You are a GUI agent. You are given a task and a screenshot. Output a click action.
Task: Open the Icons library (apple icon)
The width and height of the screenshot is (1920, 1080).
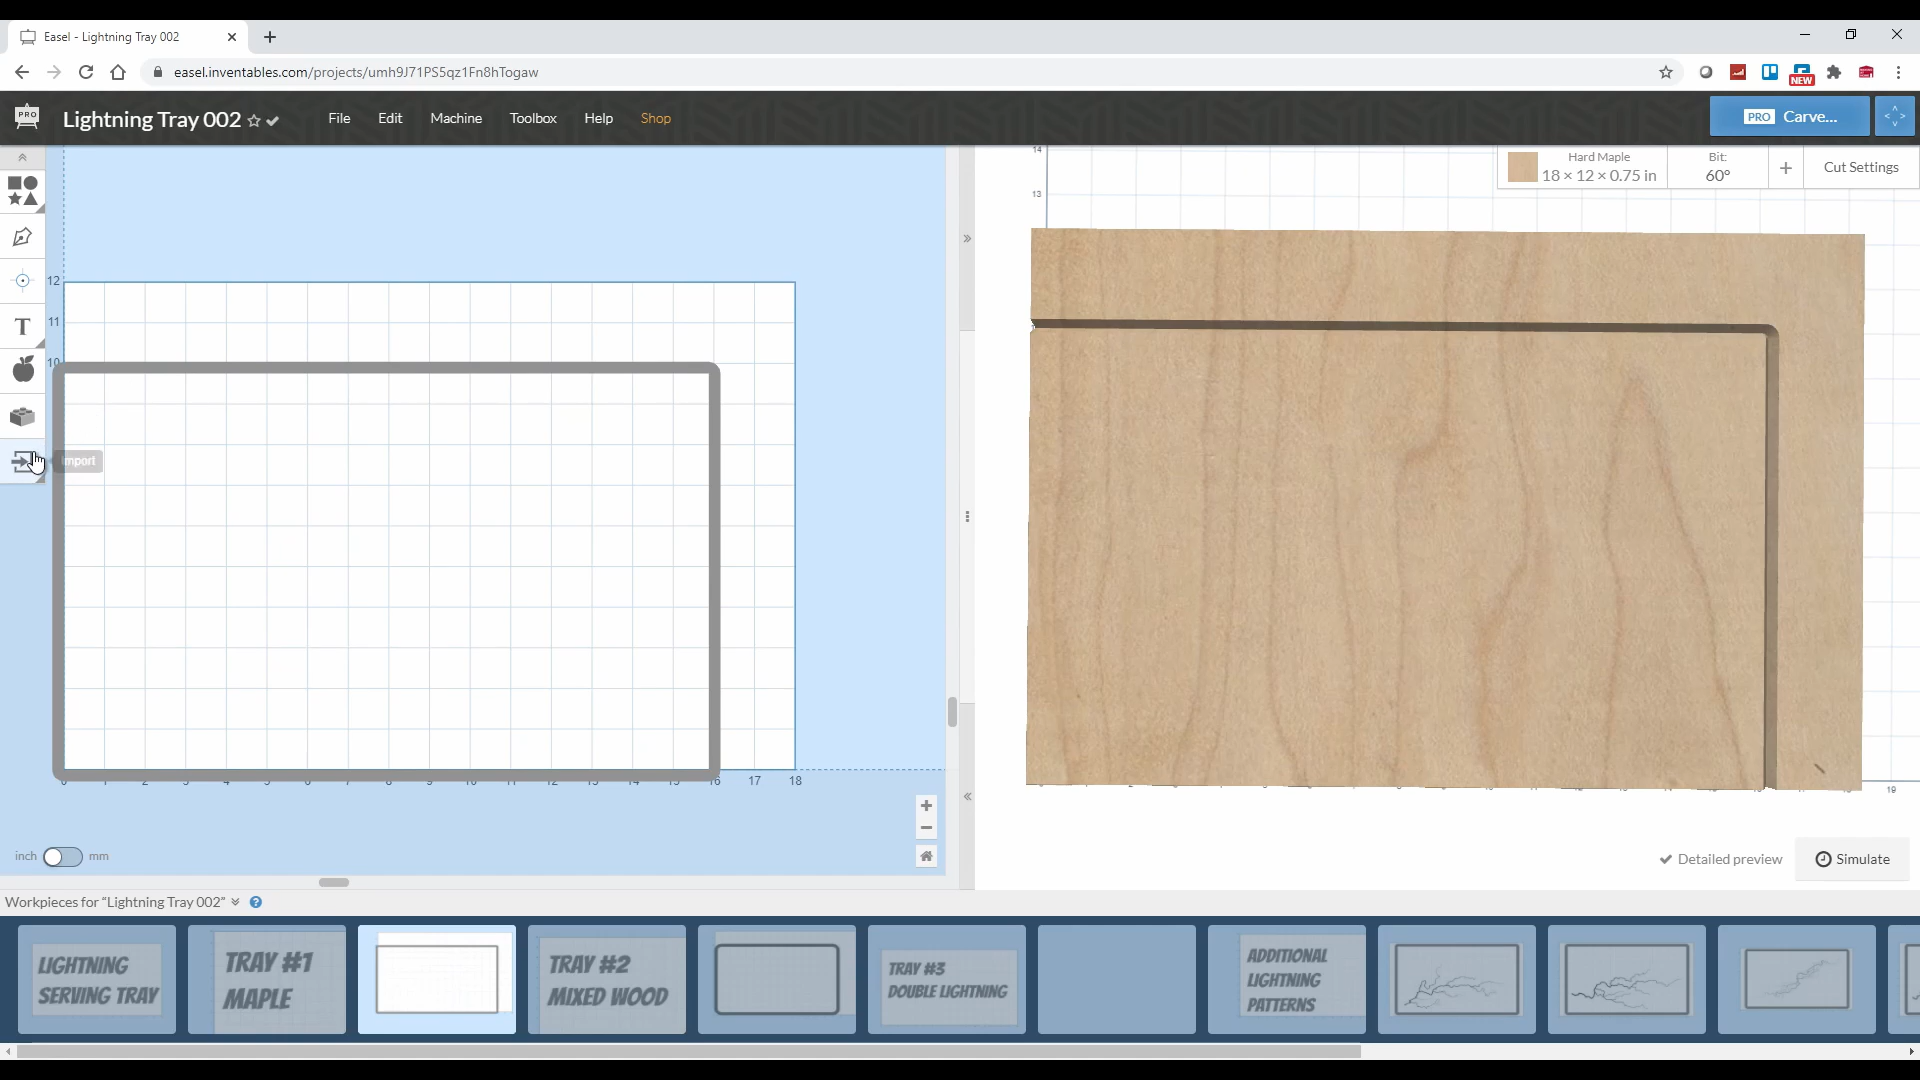click(x=22, y=370)
